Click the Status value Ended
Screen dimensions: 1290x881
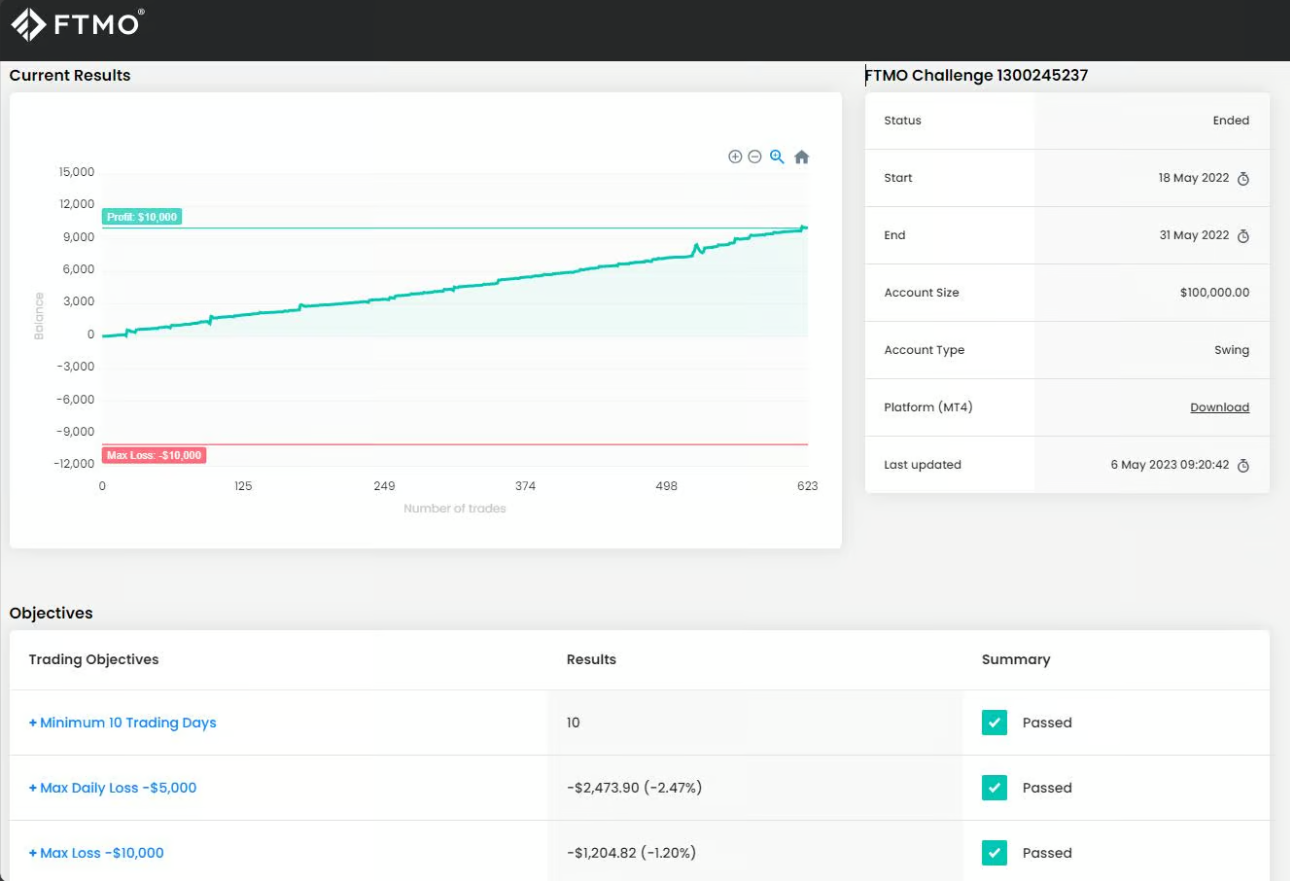pos(1231,121)
